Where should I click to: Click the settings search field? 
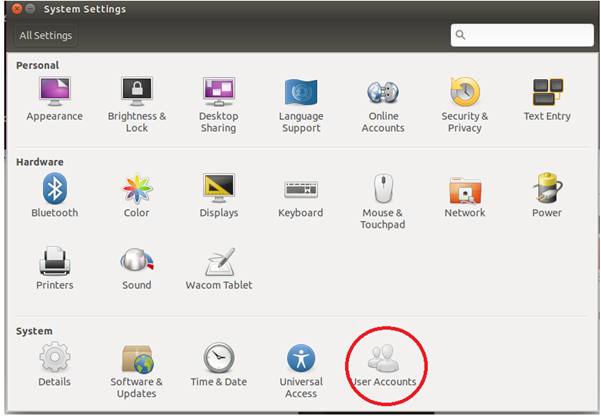[x=522, y=35]
